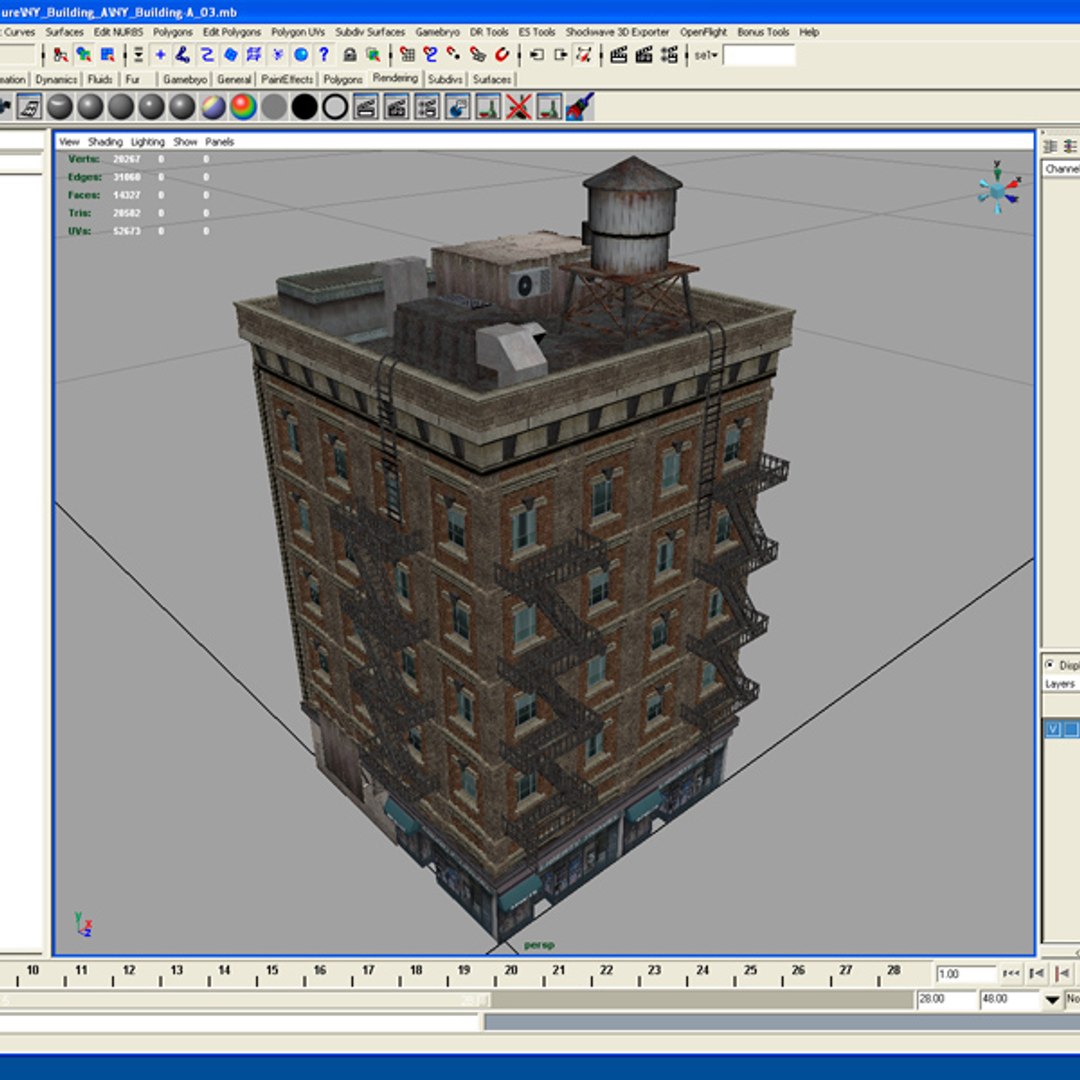Open the output operations list icon

point(560,54)
